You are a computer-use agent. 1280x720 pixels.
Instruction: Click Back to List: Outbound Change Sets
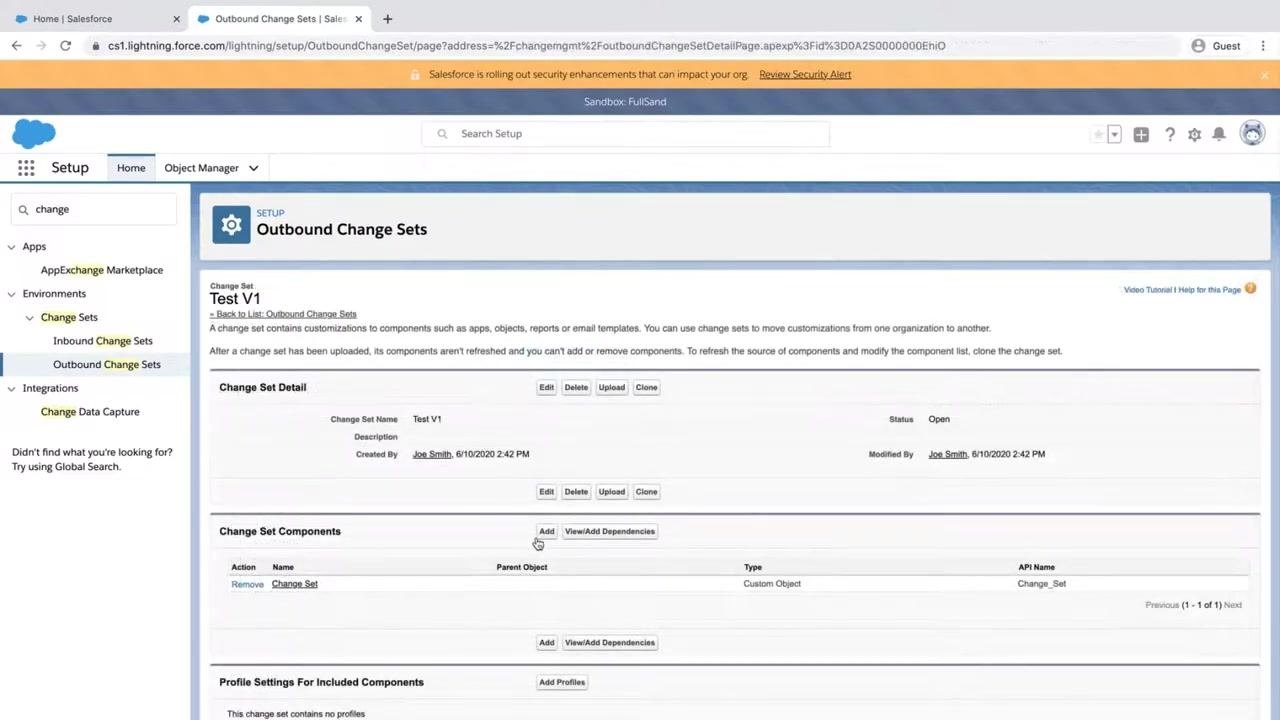tap(283, 314)
